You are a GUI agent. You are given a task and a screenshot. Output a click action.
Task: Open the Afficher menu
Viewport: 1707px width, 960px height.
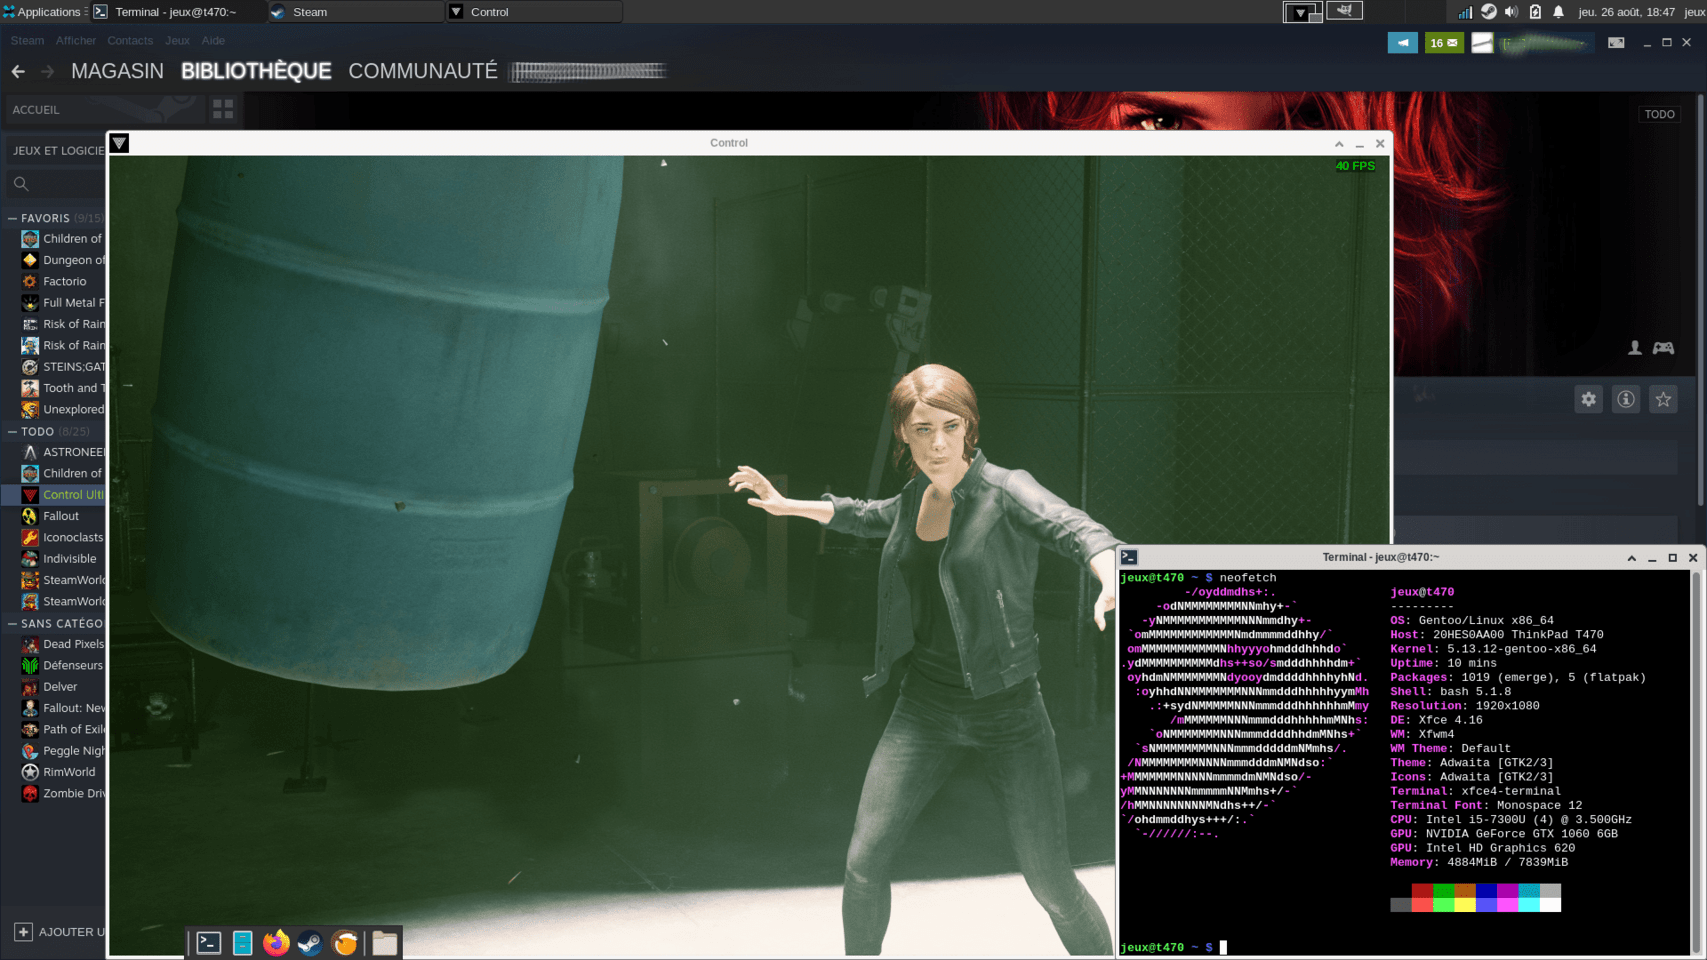(76, 41)
